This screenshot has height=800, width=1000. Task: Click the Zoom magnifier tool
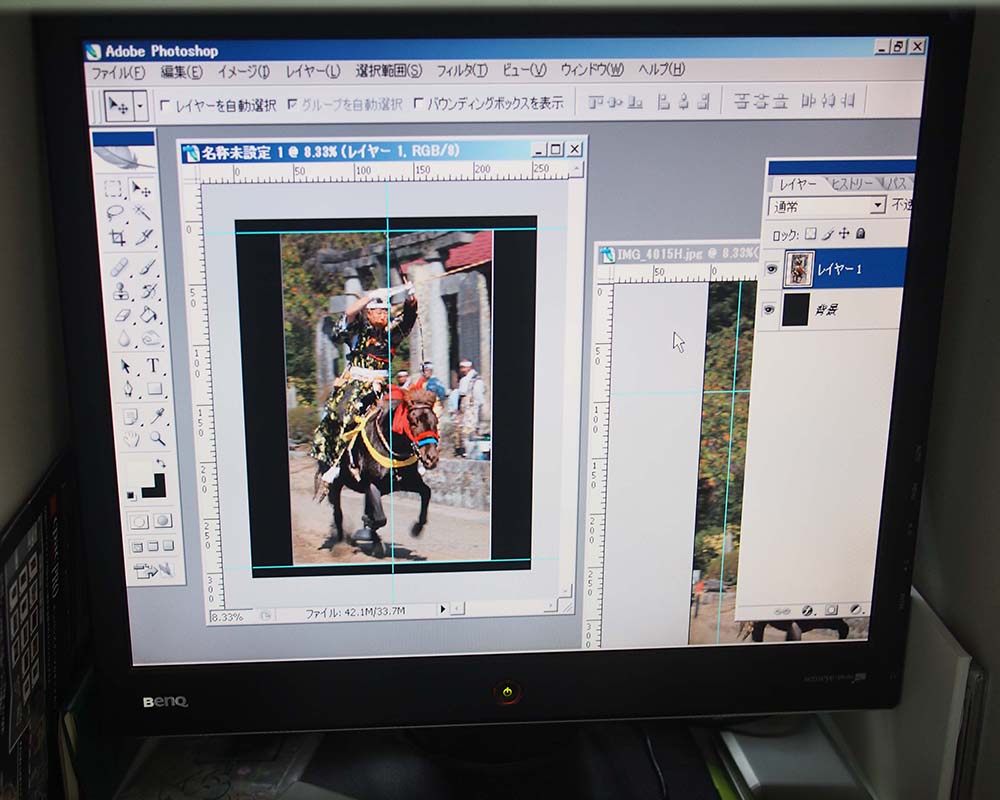(x=157, y=439)
